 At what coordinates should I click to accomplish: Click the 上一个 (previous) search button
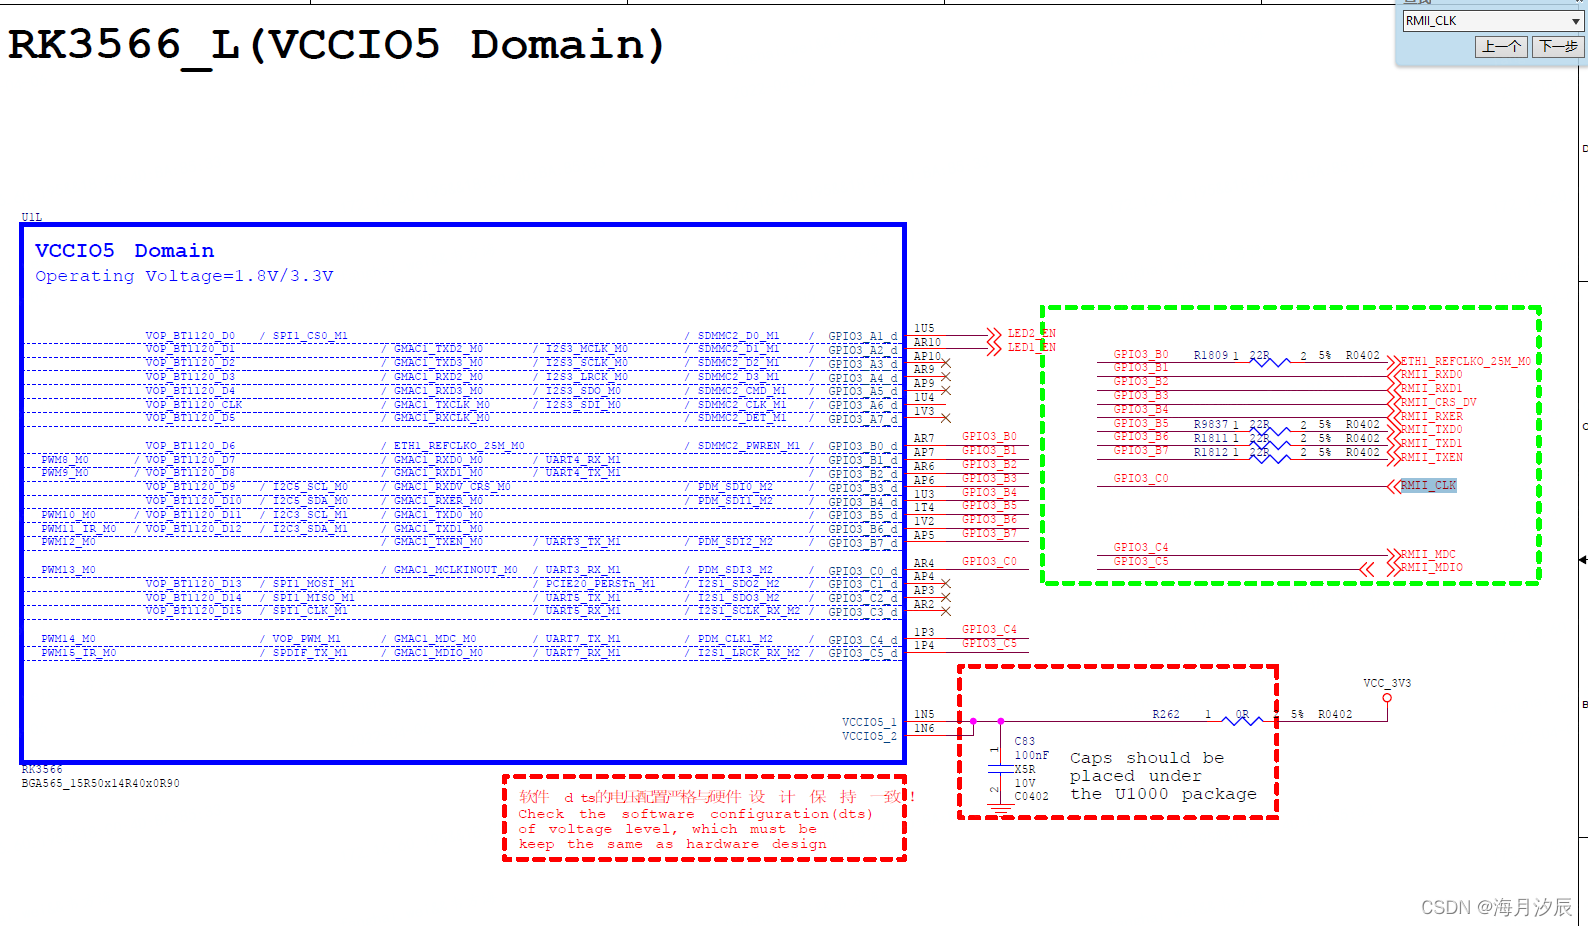click(1501, 47)
